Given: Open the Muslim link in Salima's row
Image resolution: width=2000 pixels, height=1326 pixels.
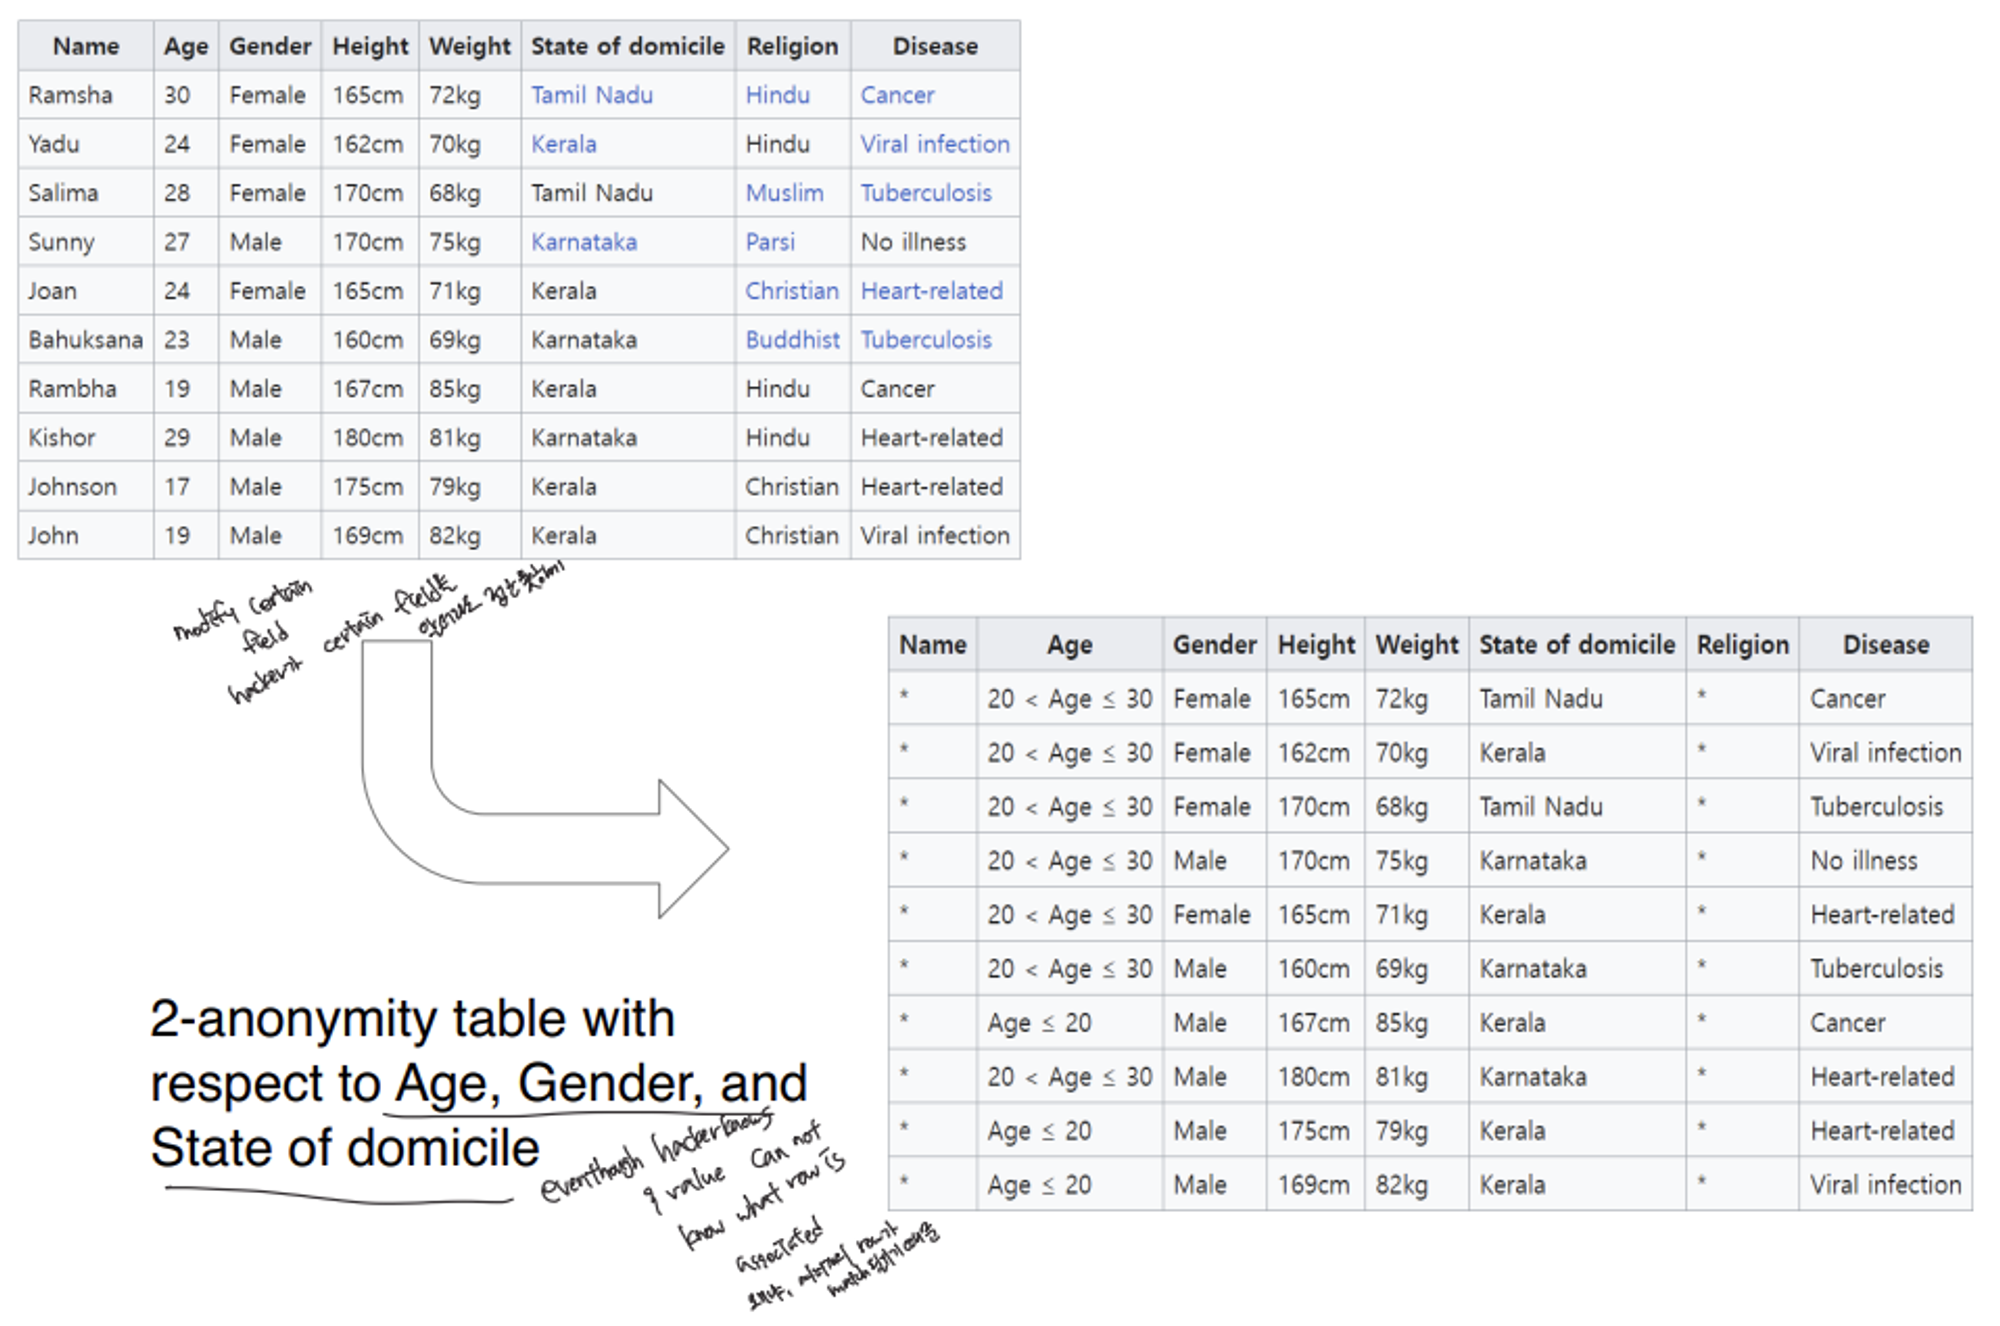Looking at the screenshot, I should click(x=784, y=193).
